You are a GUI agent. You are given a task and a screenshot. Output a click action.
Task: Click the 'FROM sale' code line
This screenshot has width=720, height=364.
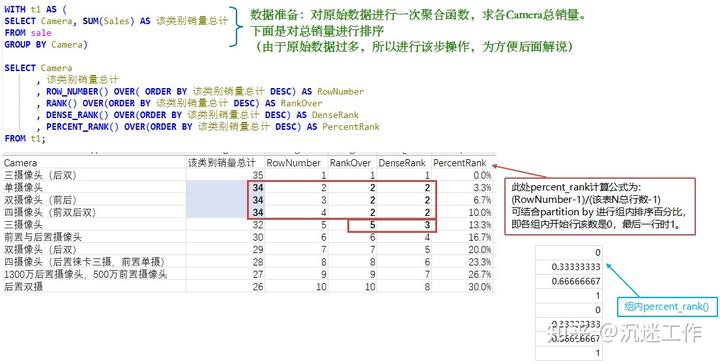28,33
